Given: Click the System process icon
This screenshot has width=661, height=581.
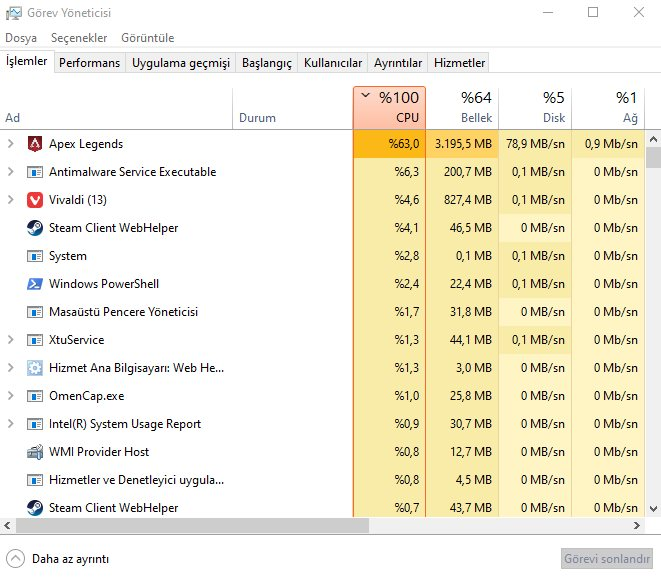Looking at the screenshot, I should 35,256.
